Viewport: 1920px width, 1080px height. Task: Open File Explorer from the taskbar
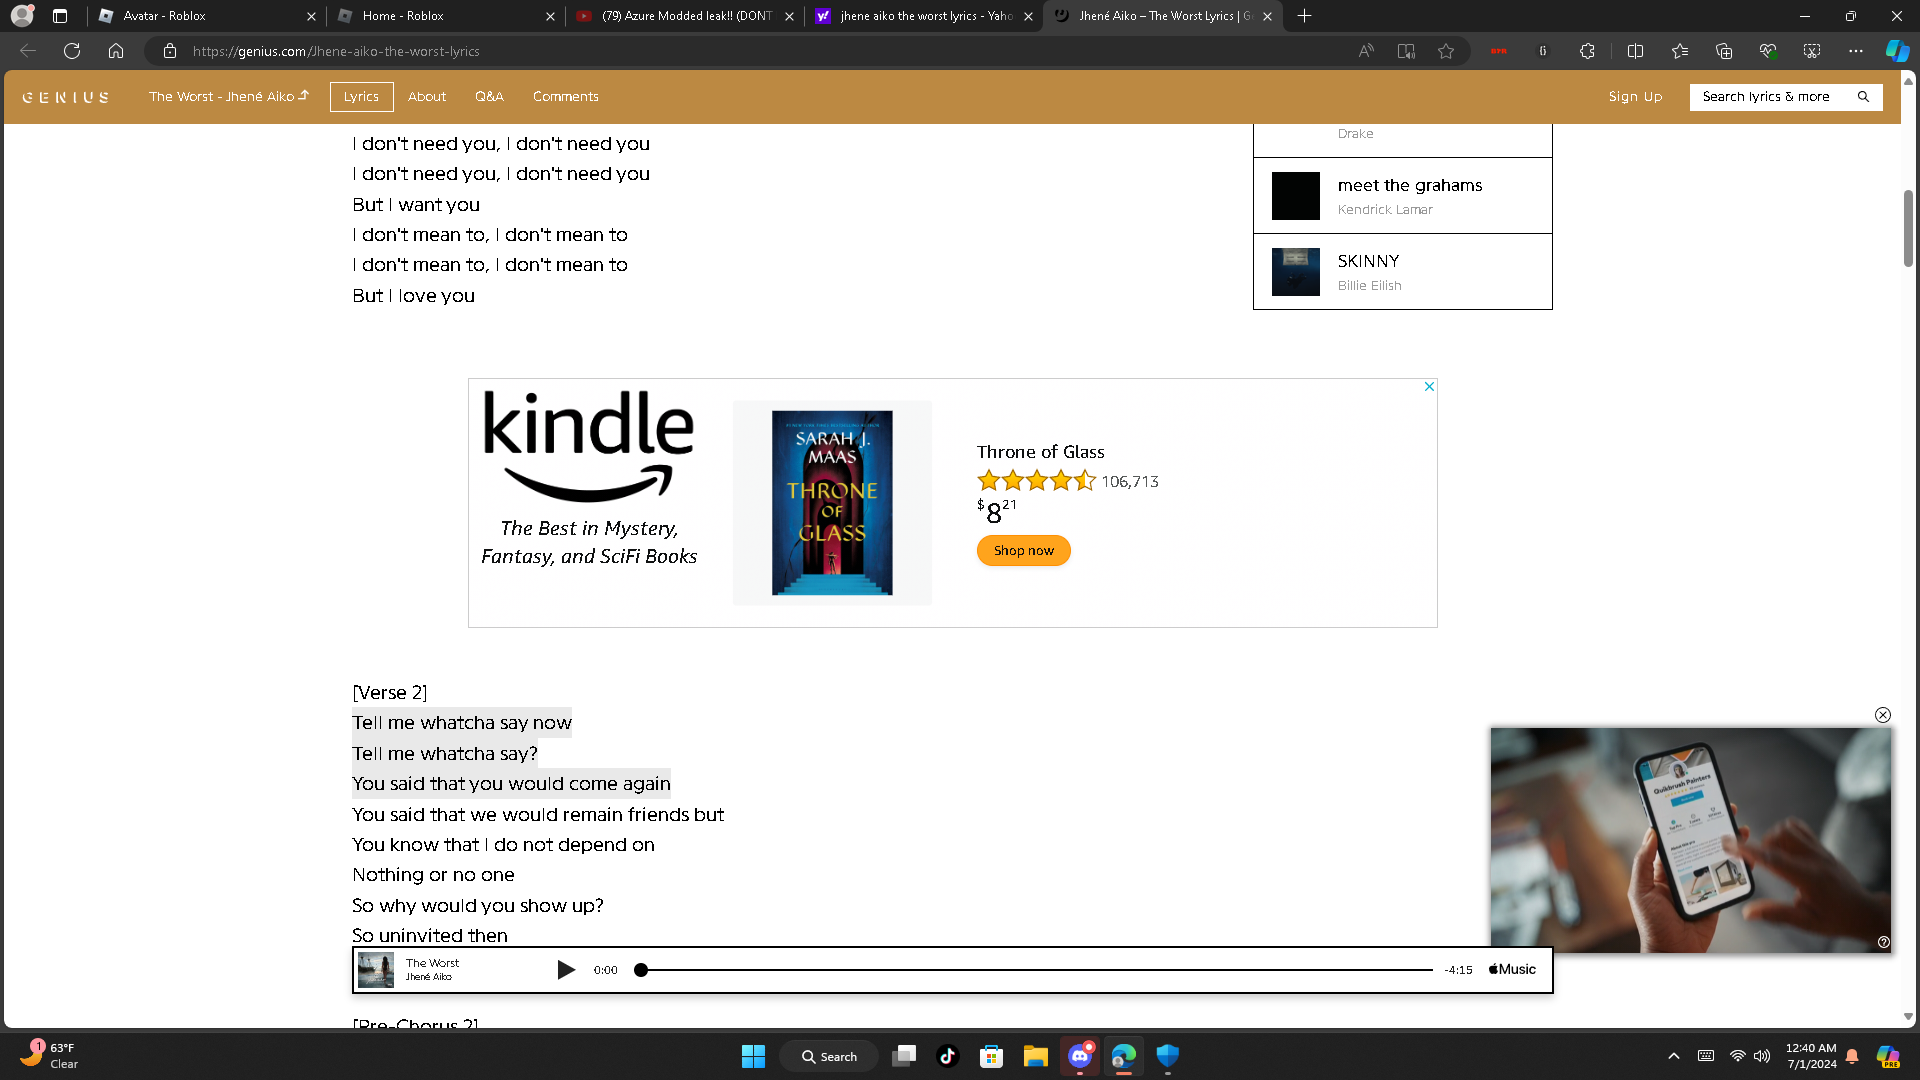point(1036,1056)
